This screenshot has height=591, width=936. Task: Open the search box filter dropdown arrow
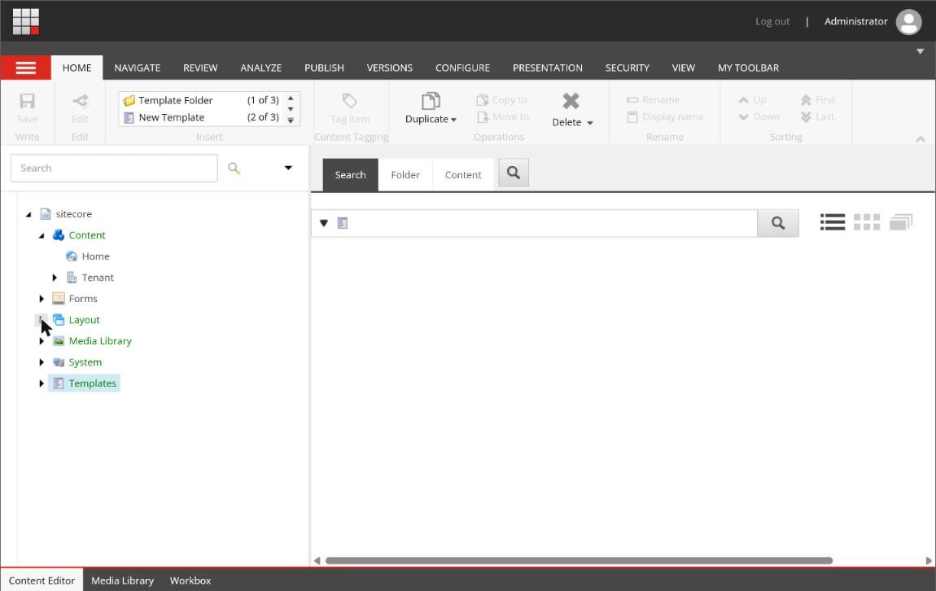pyautogui.click(x=324, y=223)
